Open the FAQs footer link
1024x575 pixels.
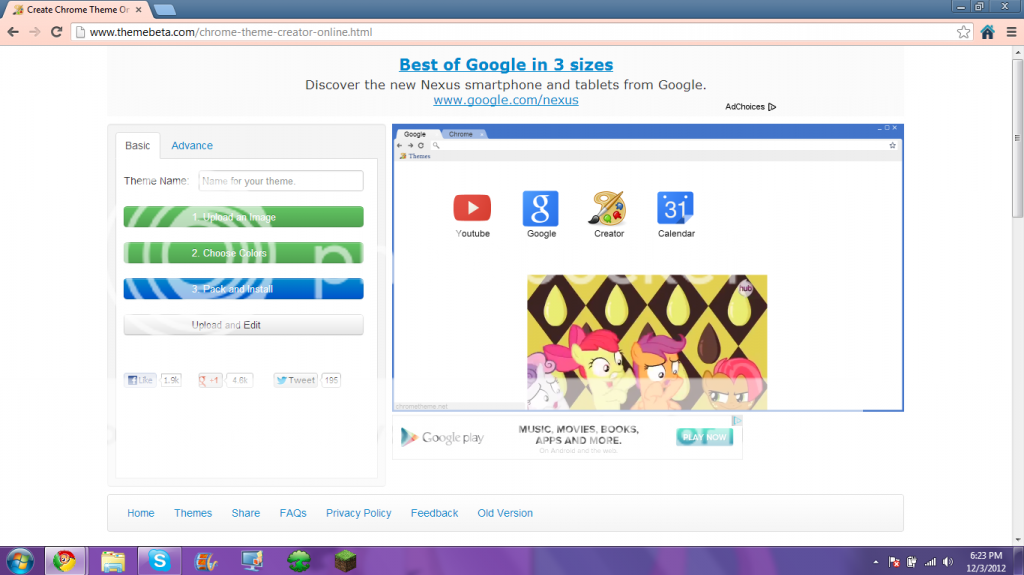pyautogui.click(x=293, y=513)
